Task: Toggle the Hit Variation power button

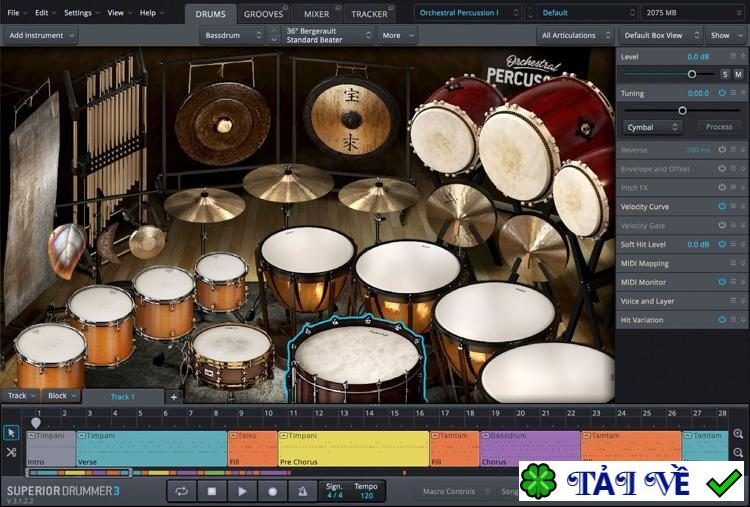Action: (x=721, y=319)
